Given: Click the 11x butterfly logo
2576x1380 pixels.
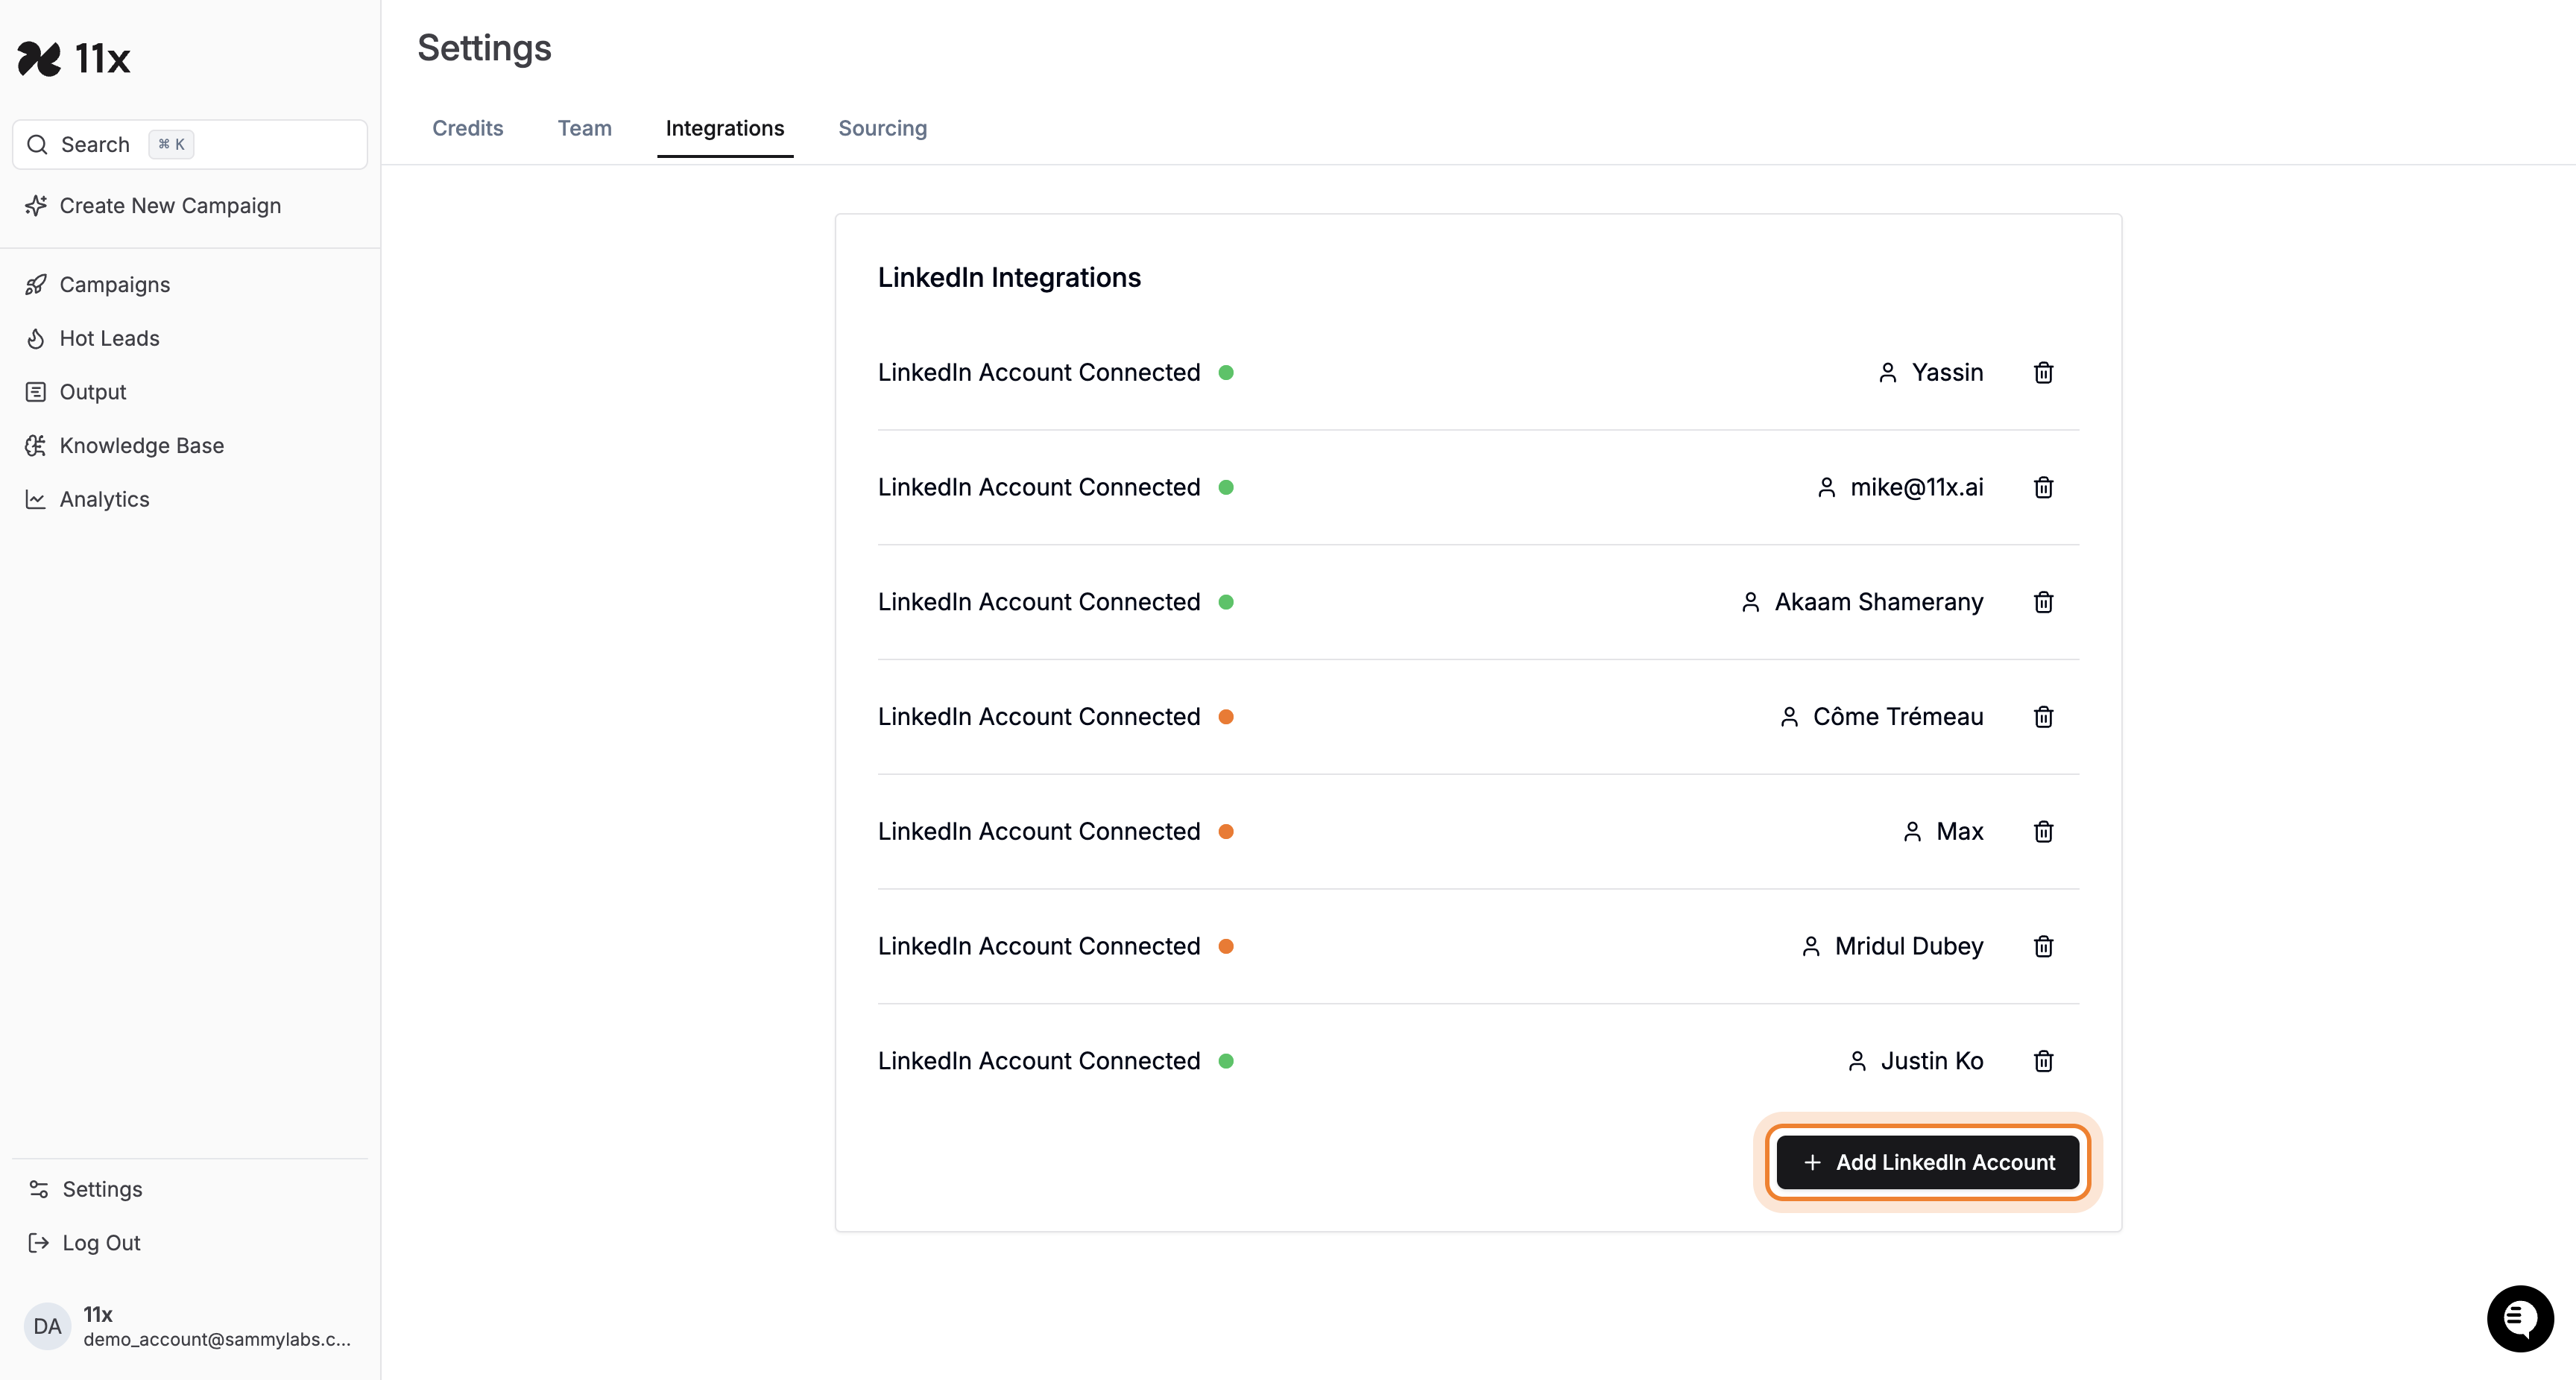Looking at the screenshot, I should click(40, 59).
